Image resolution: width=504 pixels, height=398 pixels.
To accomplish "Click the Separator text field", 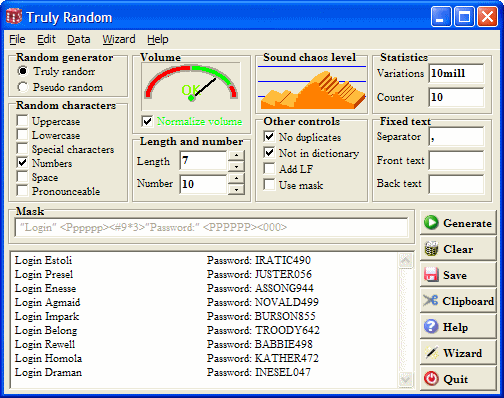I will [x=456, y=137].
